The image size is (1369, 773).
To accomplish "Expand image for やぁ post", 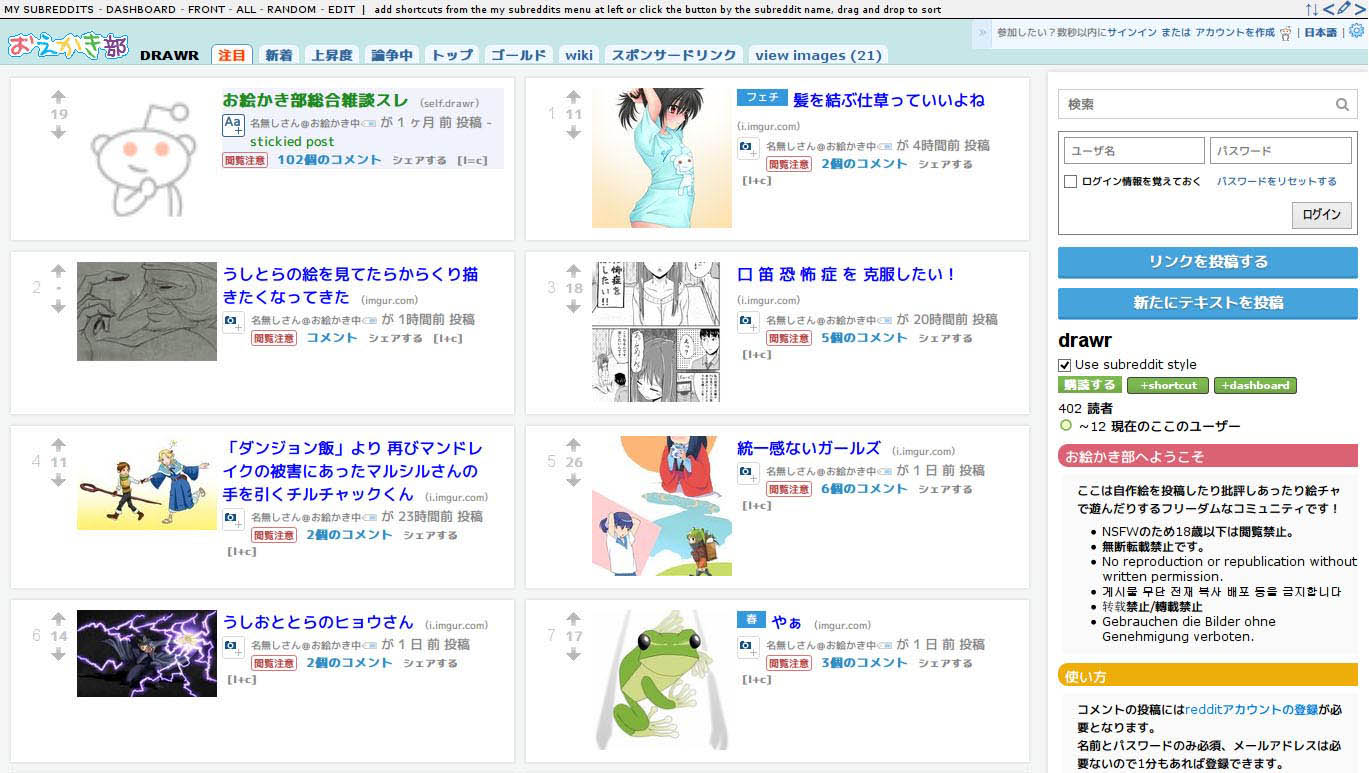I will (748, 647).
